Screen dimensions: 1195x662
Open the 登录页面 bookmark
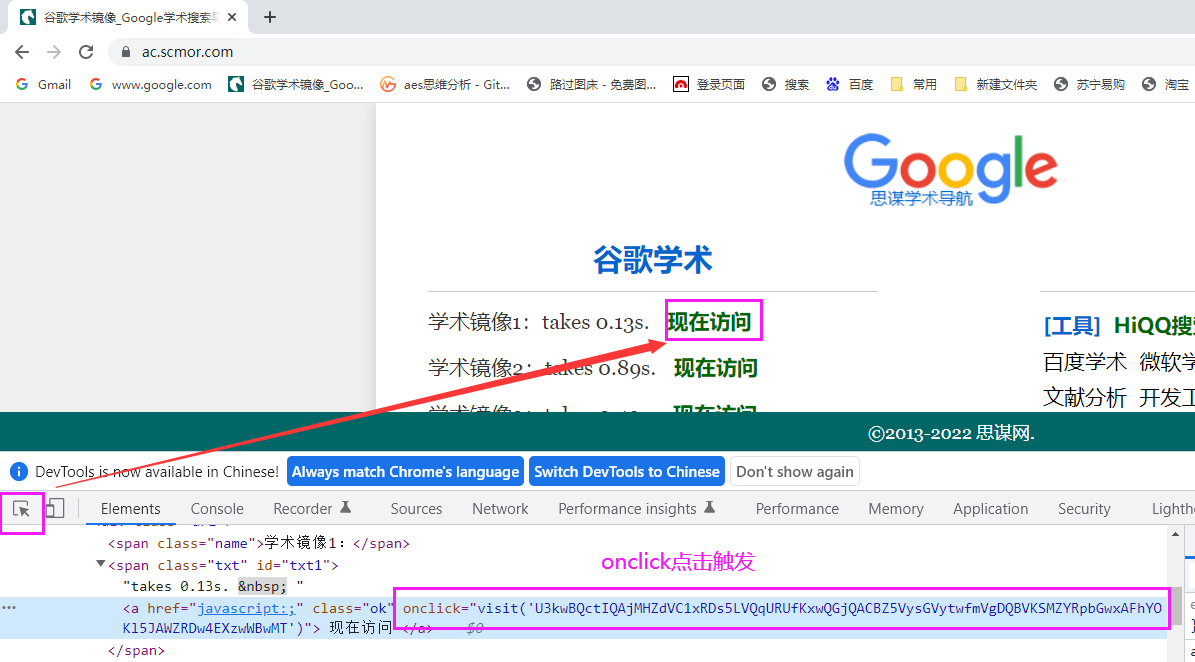tap(709, 85)
